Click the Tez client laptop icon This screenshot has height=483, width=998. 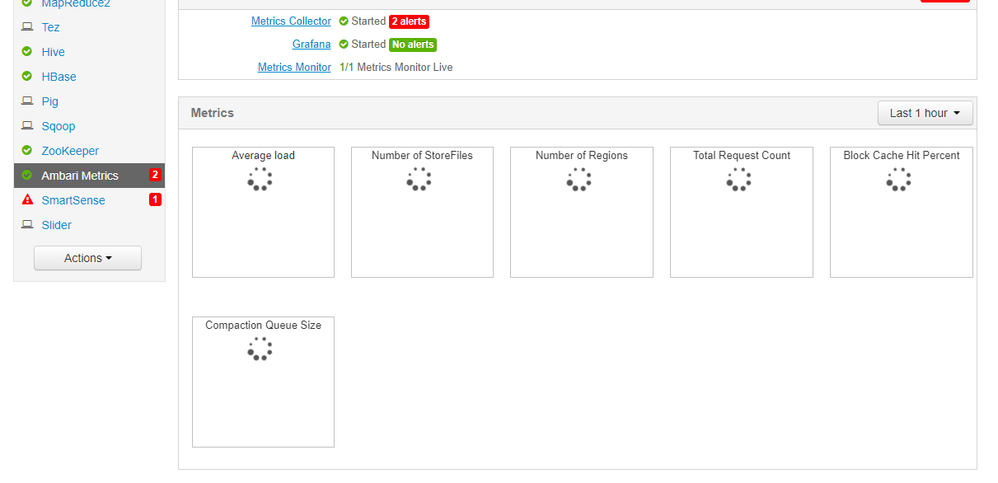coord(27,27)
